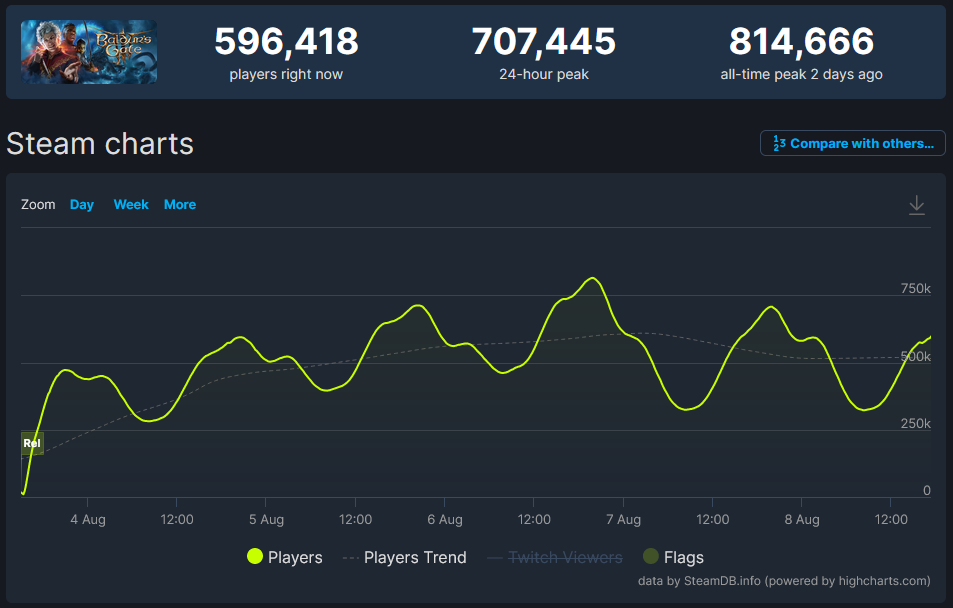This screenshot has width=953, height=608.
Task: Click the 7 Aug axis label
Action: [x=624, y=520]
